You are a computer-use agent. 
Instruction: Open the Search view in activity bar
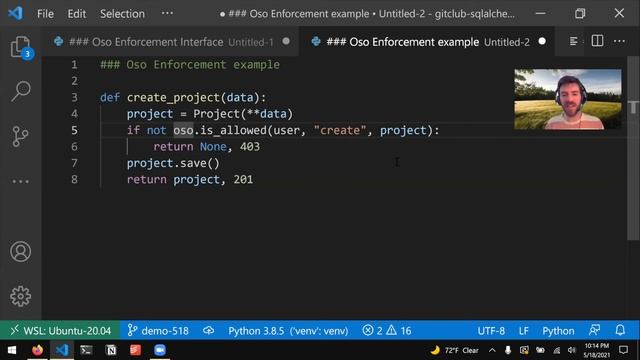(x=20, y=91)
